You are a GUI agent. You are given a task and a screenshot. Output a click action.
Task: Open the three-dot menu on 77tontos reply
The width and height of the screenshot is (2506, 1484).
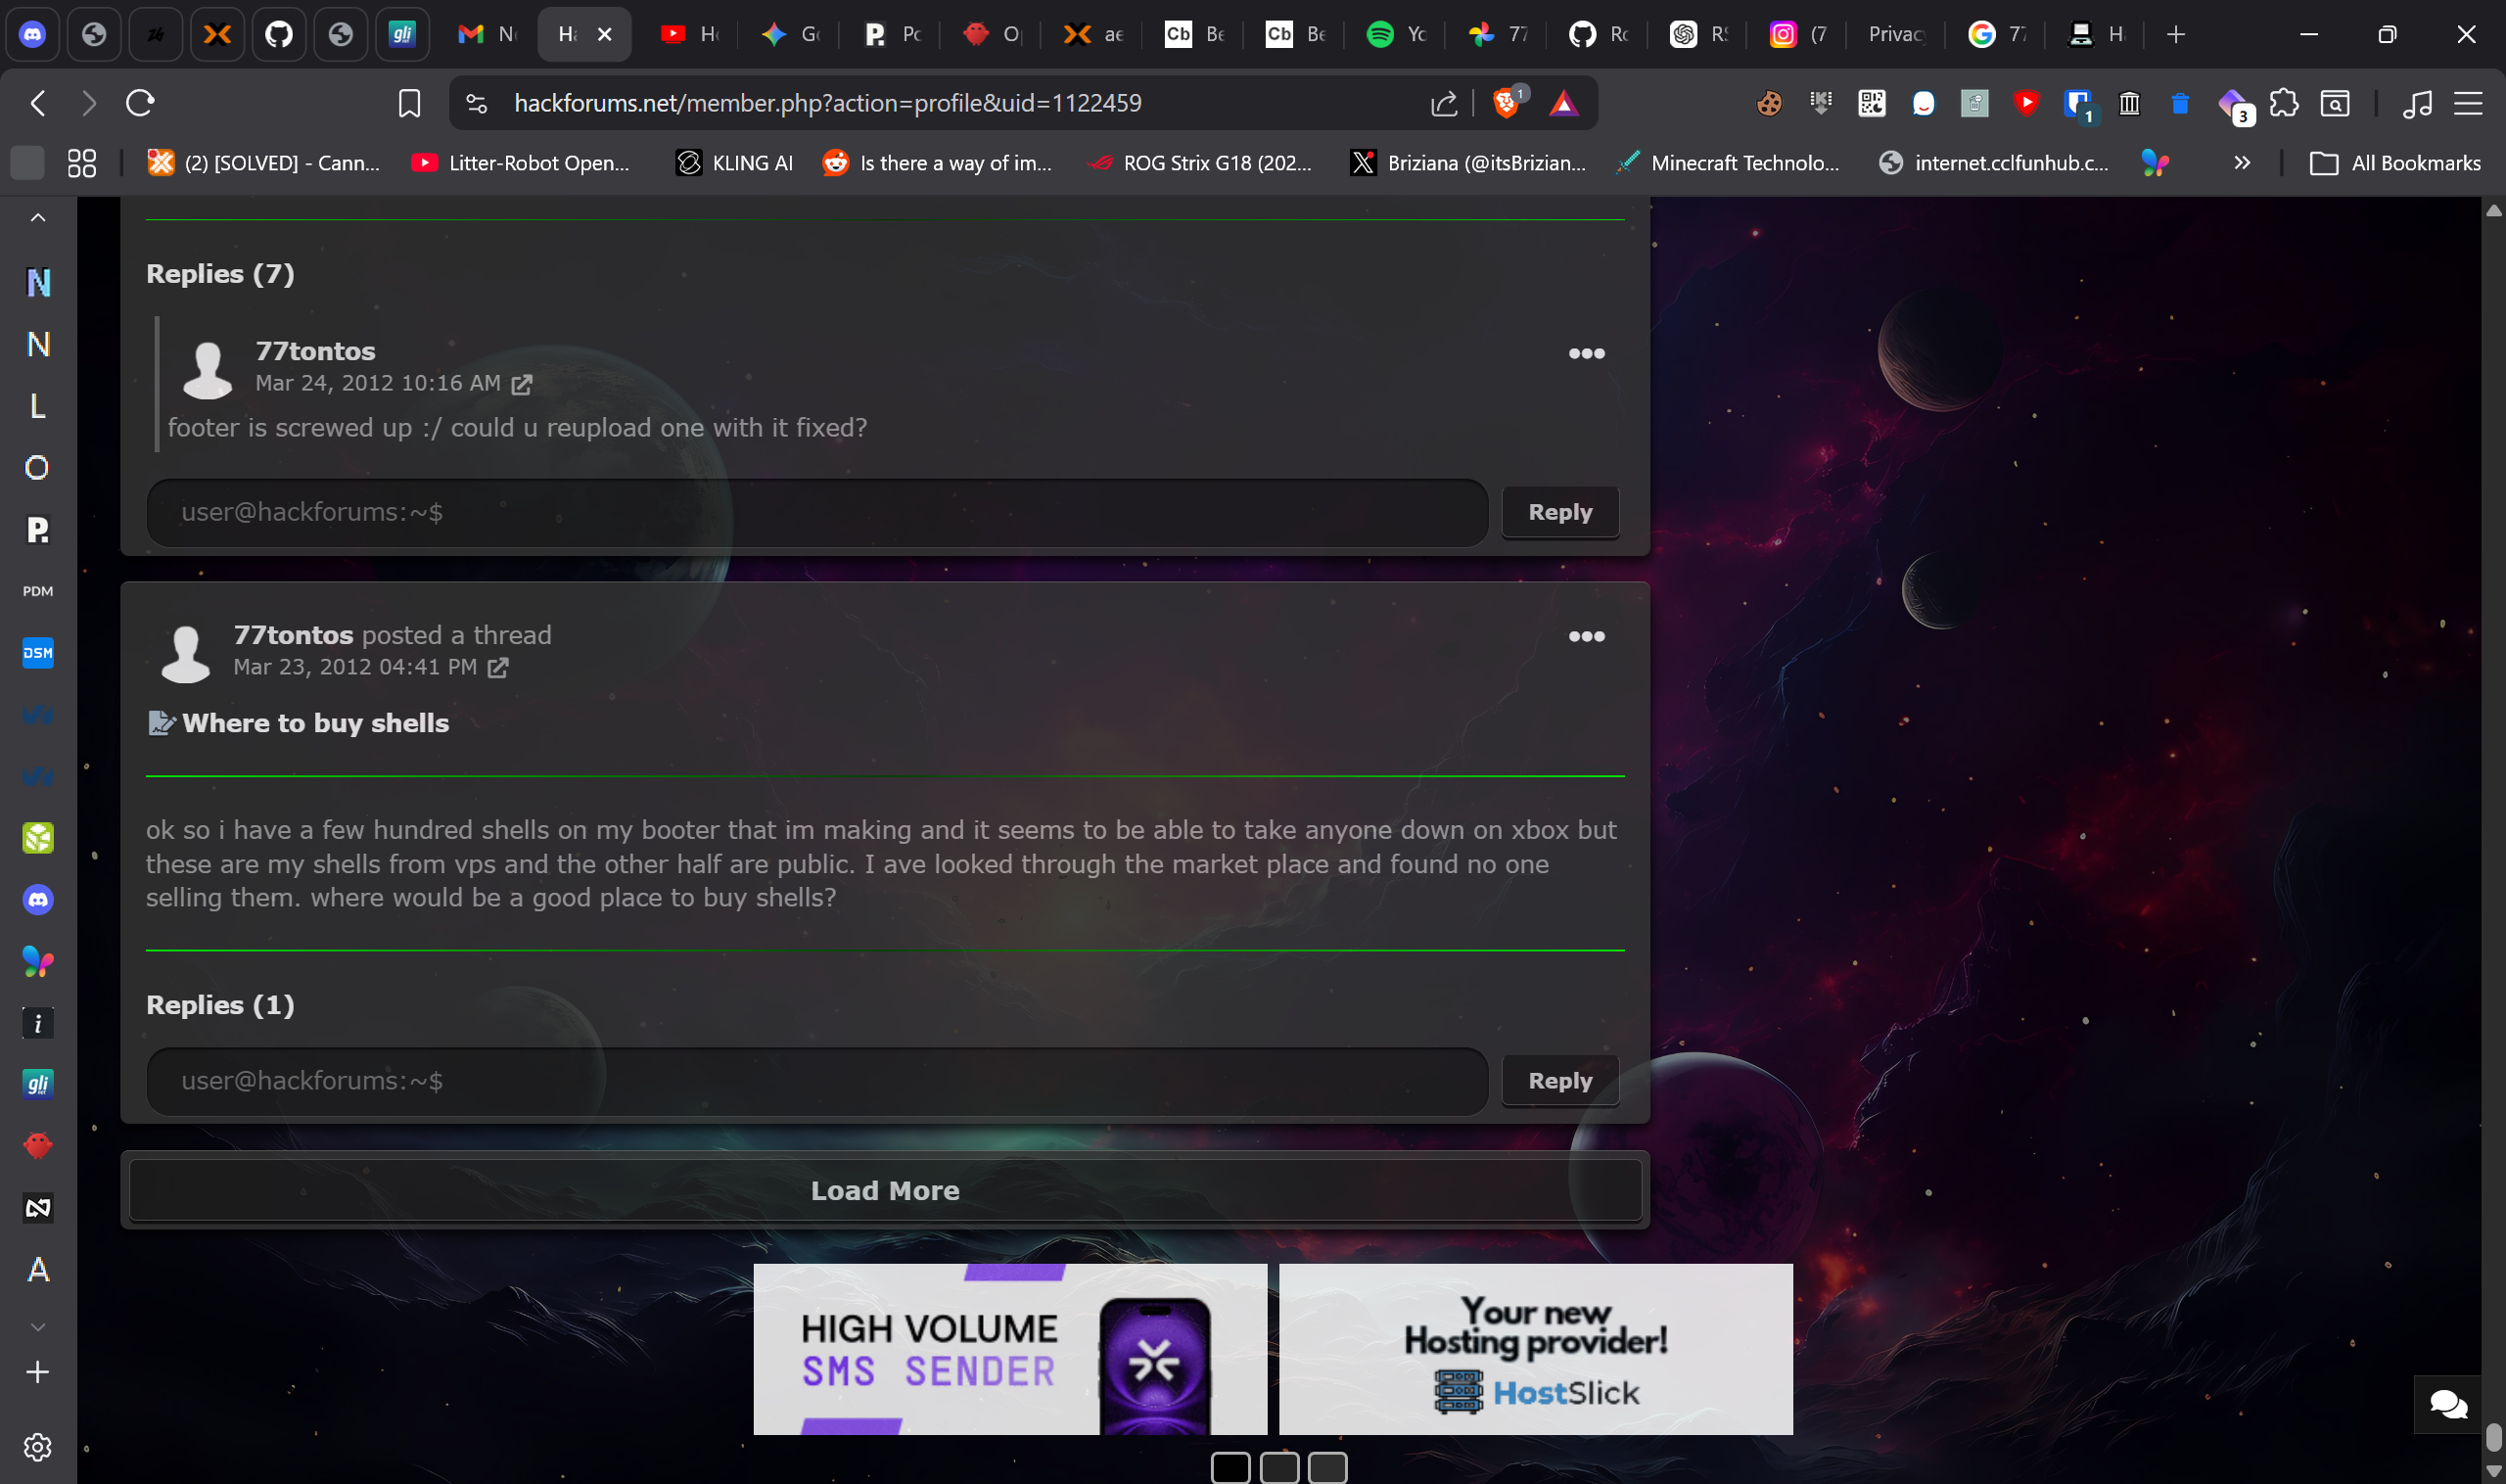(x=1587, y=352)
